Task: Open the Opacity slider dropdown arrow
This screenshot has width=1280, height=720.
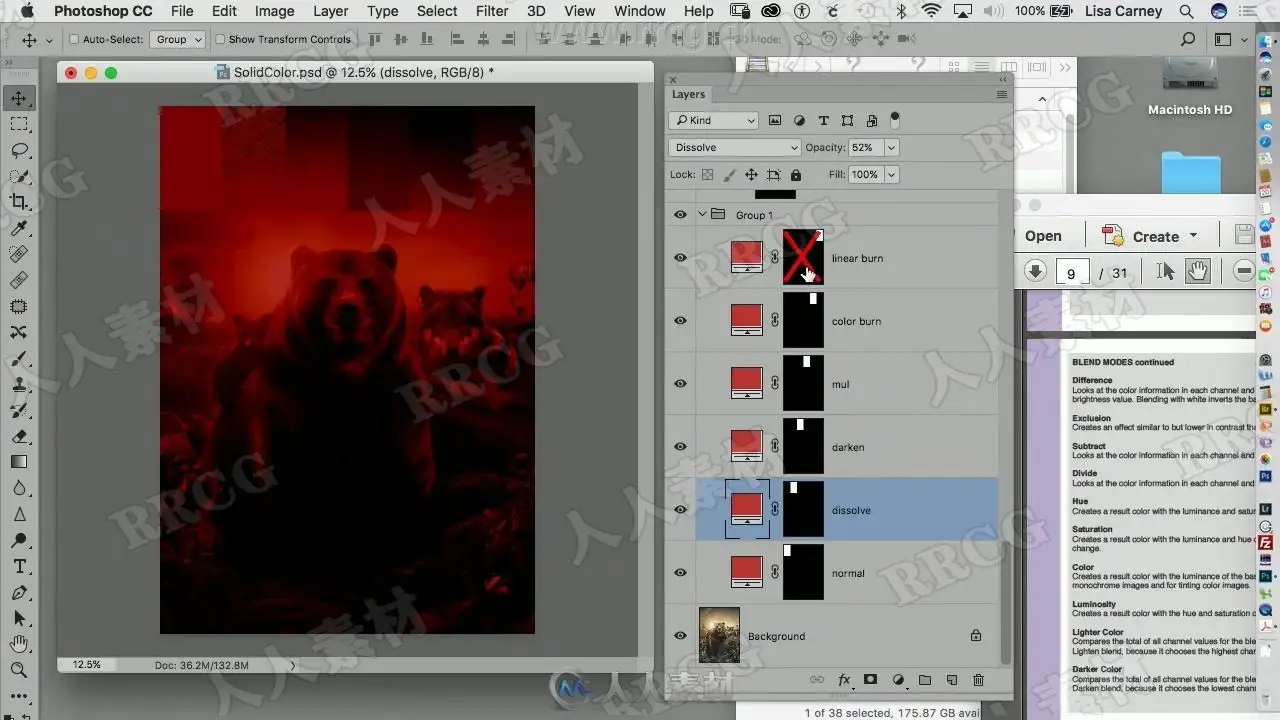Action: coord(891,147)
